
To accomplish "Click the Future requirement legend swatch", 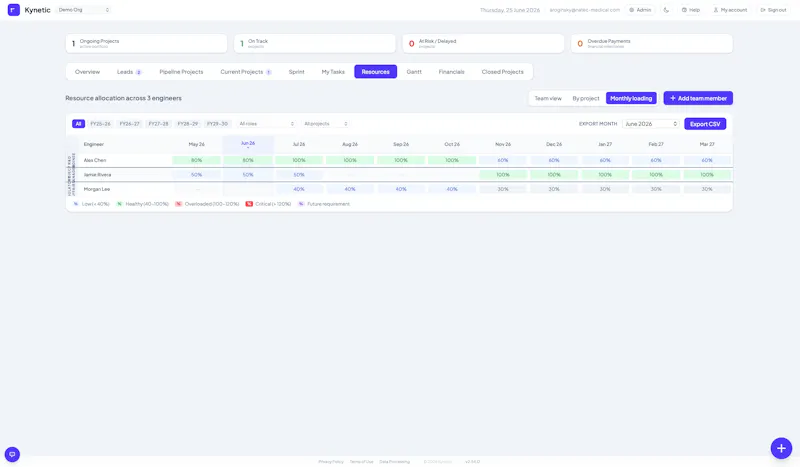I will point(301,204).
